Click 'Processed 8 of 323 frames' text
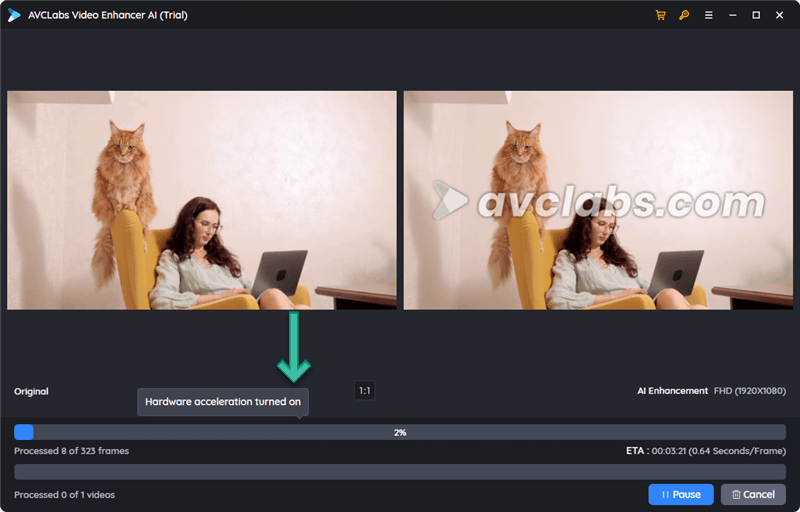 (71, 451)
